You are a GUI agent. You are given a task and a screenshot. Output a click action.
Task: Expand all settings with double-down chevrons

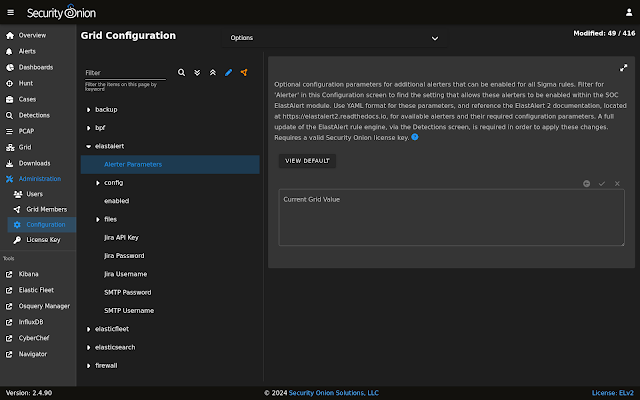coord(197,72)
